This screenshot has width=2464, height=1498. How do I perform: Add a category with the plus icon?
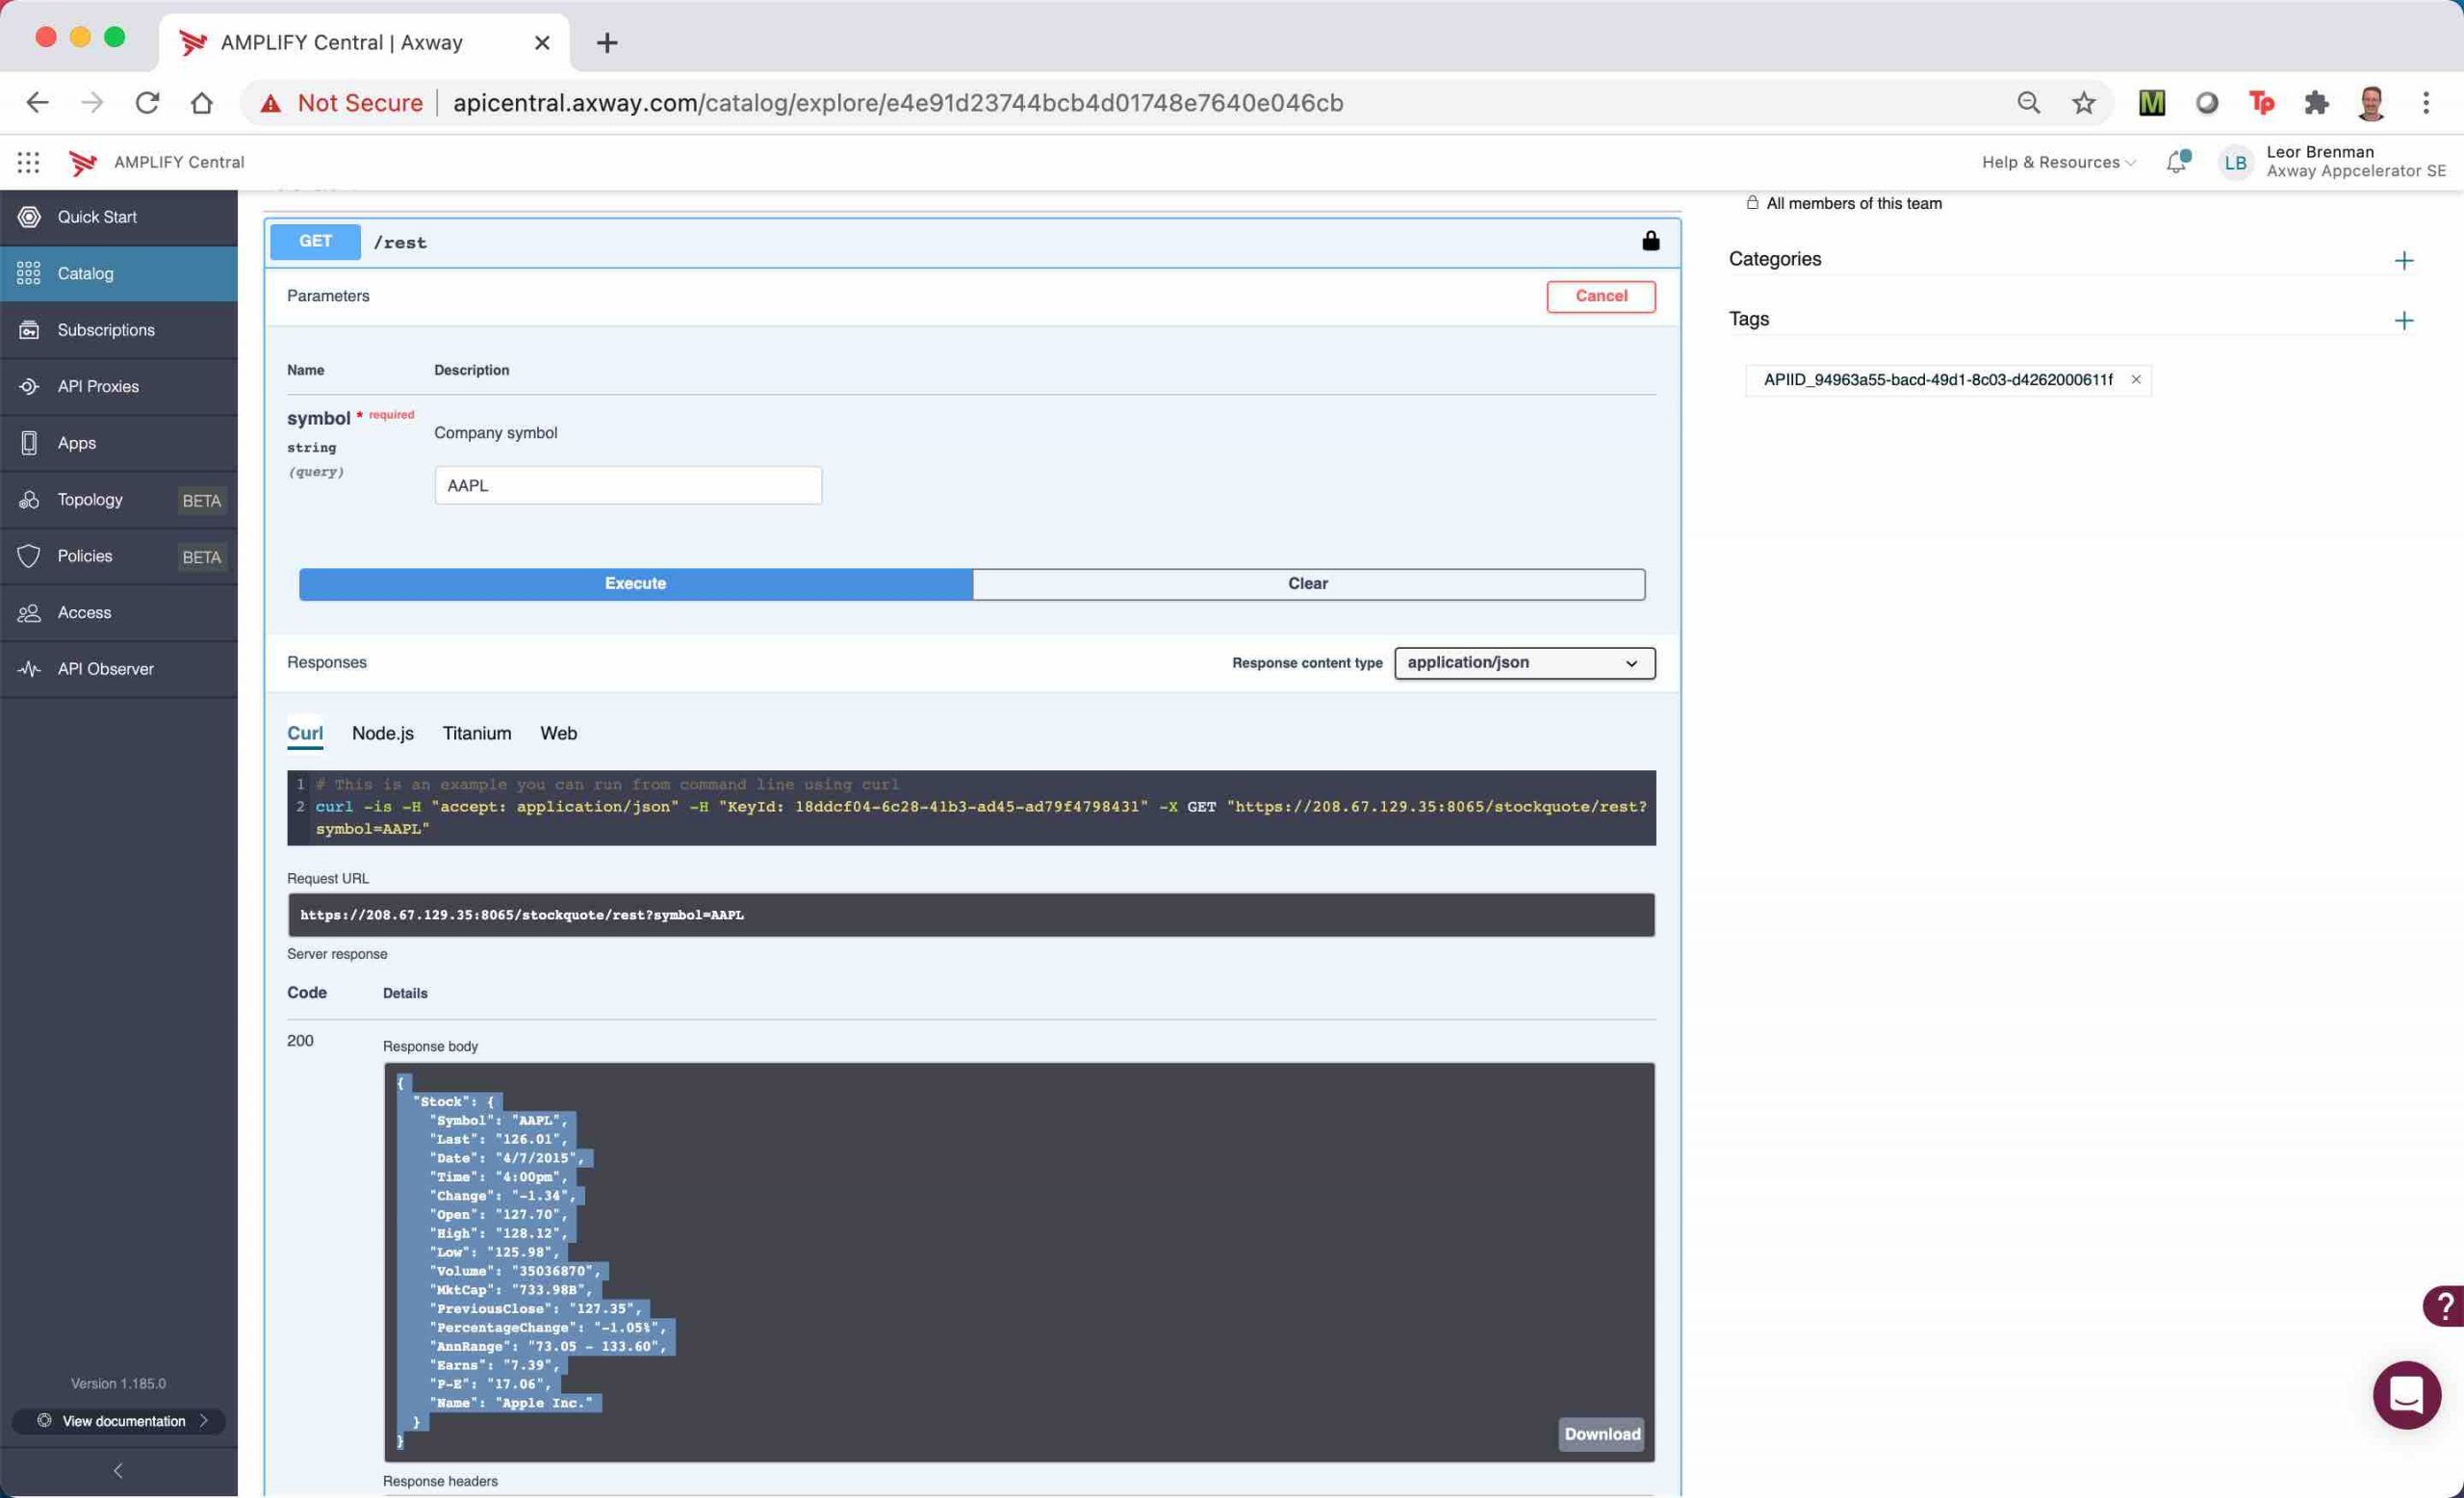coord(2403,260)
